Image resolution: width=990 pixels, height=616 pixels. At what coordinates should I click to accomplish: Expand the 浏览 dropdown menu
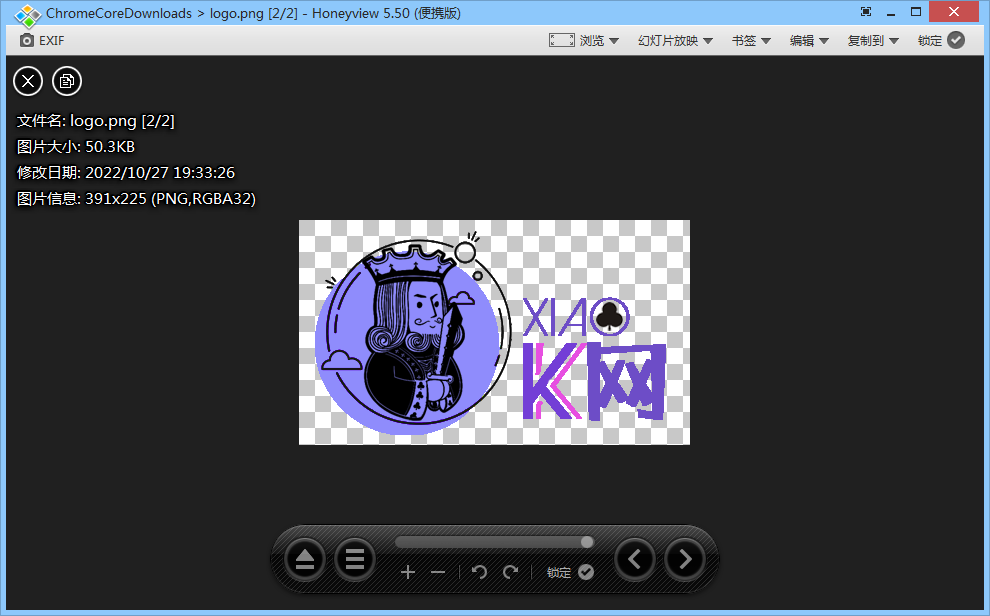pyautogui.click(x=585, y=40)
